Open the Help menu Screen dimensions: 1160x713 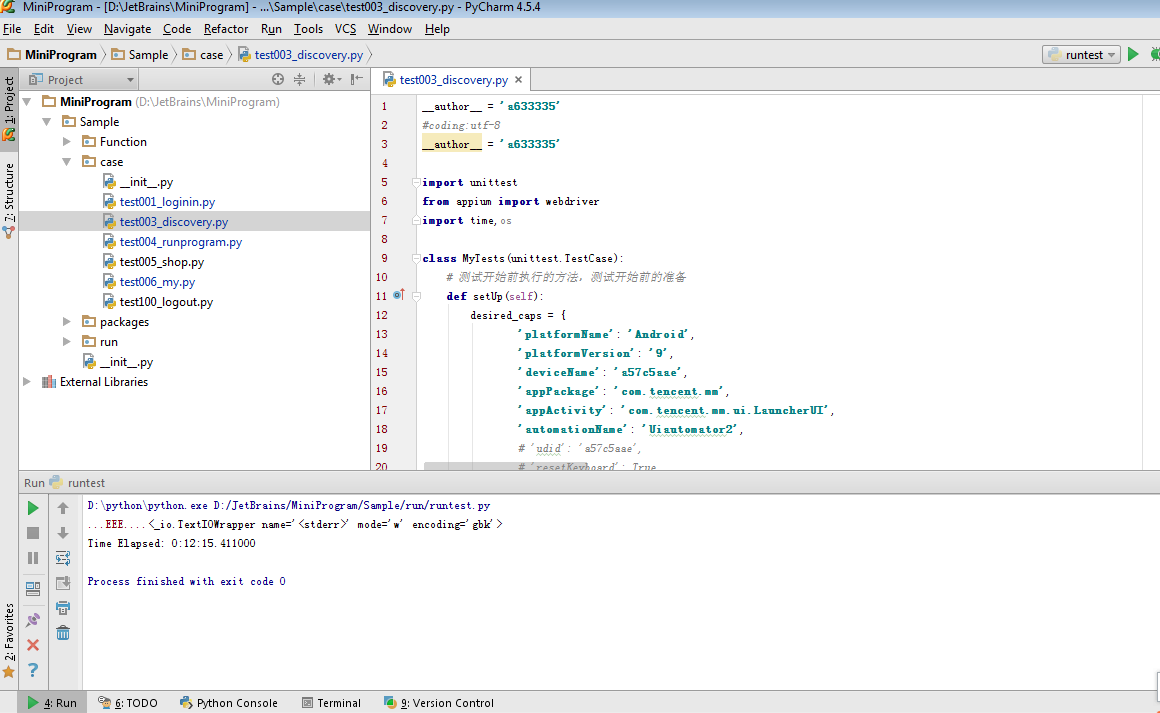click(436, 29)
